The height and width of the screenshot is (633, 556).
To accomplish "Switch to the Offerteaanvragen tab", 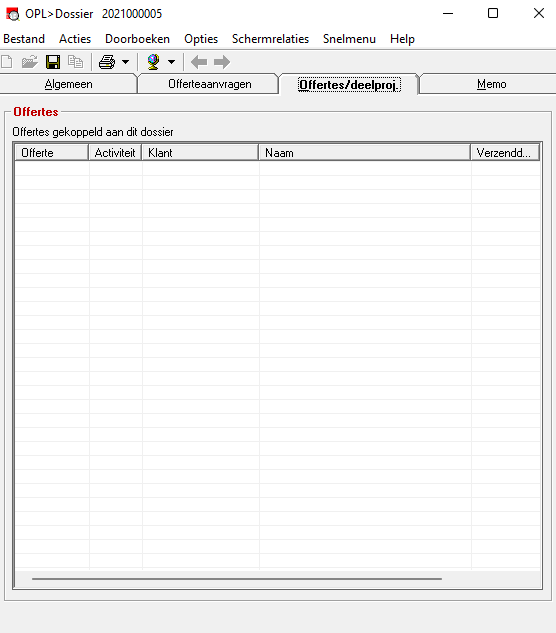I will click(210, 84).
